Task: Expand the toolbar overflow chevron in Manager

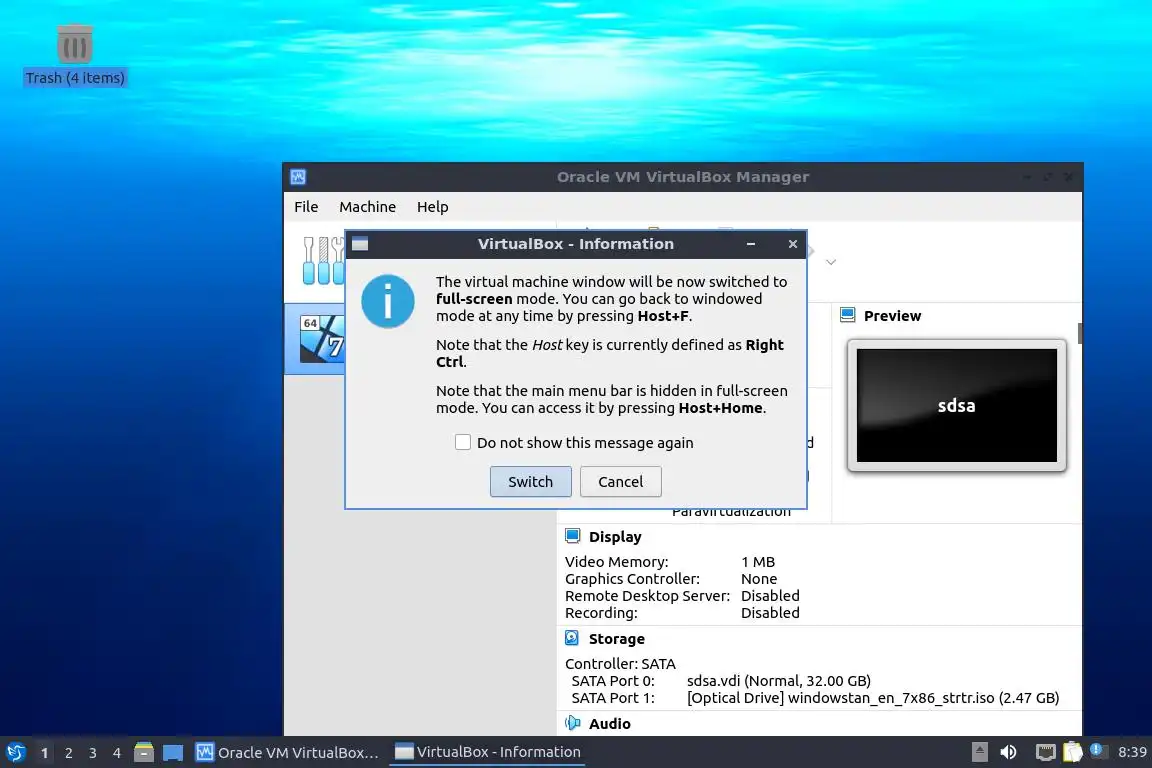Action: pyautogui.click(x=831, y=262)
